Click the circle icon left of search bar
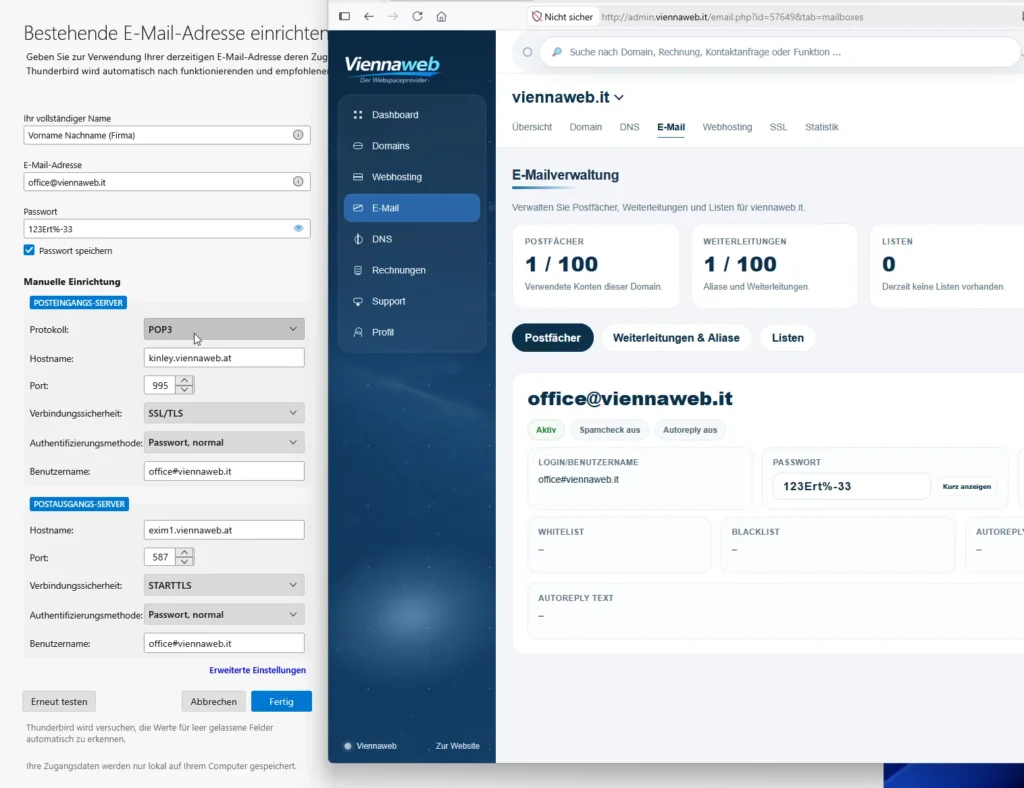1024x788 pixels. (527, 52)
